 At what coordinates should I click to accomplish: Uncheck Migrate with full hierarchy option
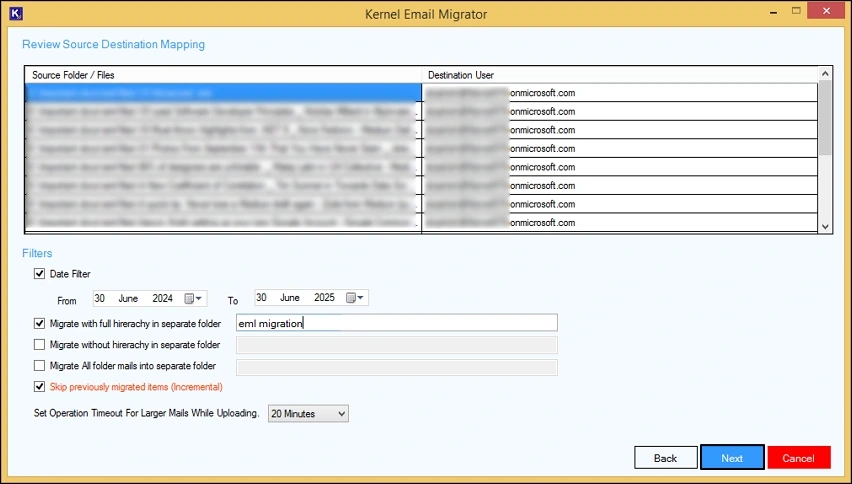[39, 323]
